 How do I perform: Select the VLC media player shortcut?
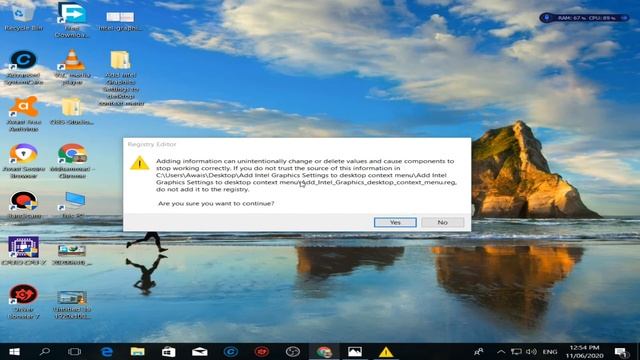pyautogui.click(x=72, y=68)
